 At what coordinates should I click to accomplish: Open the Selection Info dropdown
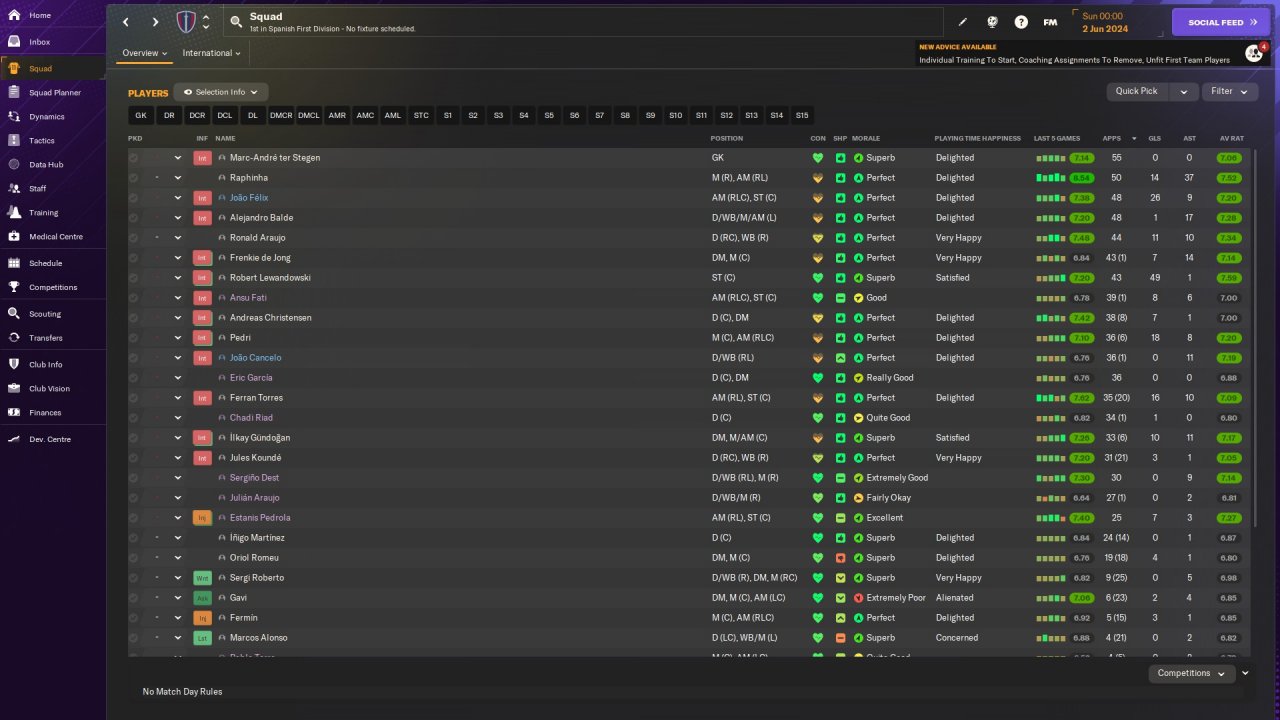point(220,92)
